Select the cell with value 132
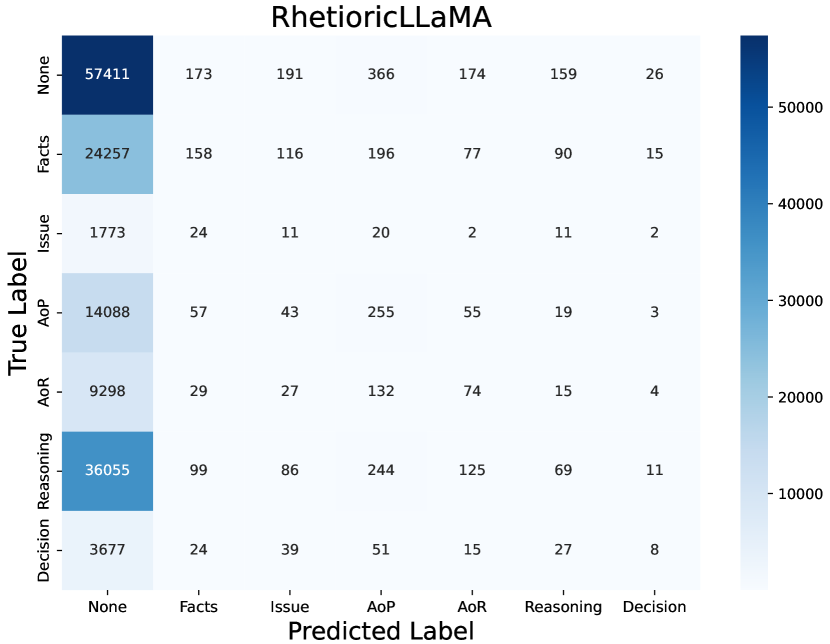The image size is (830, 644). (x=380, y=392)
